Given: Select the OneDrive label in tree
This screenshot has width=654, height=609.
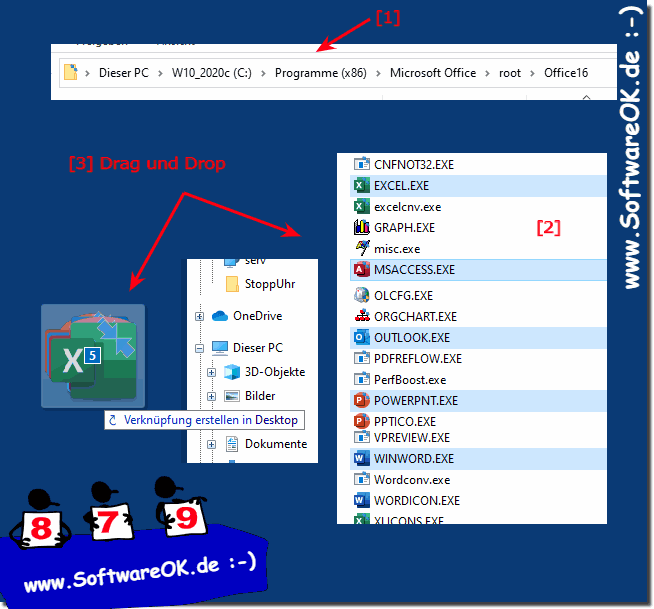Looking at the screenshot, I should [x=258, y=316].
